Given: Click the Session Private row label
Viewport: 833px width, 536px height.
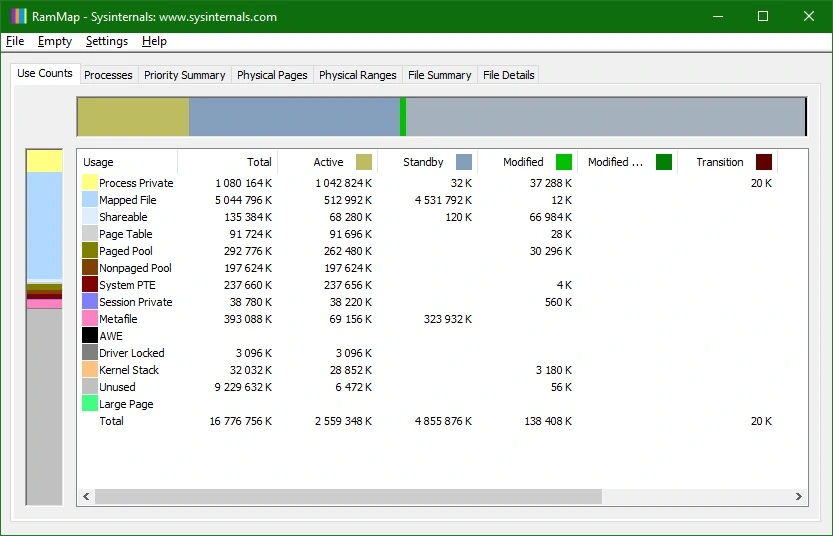Looking at the screenshot, I should coord(135,302).
